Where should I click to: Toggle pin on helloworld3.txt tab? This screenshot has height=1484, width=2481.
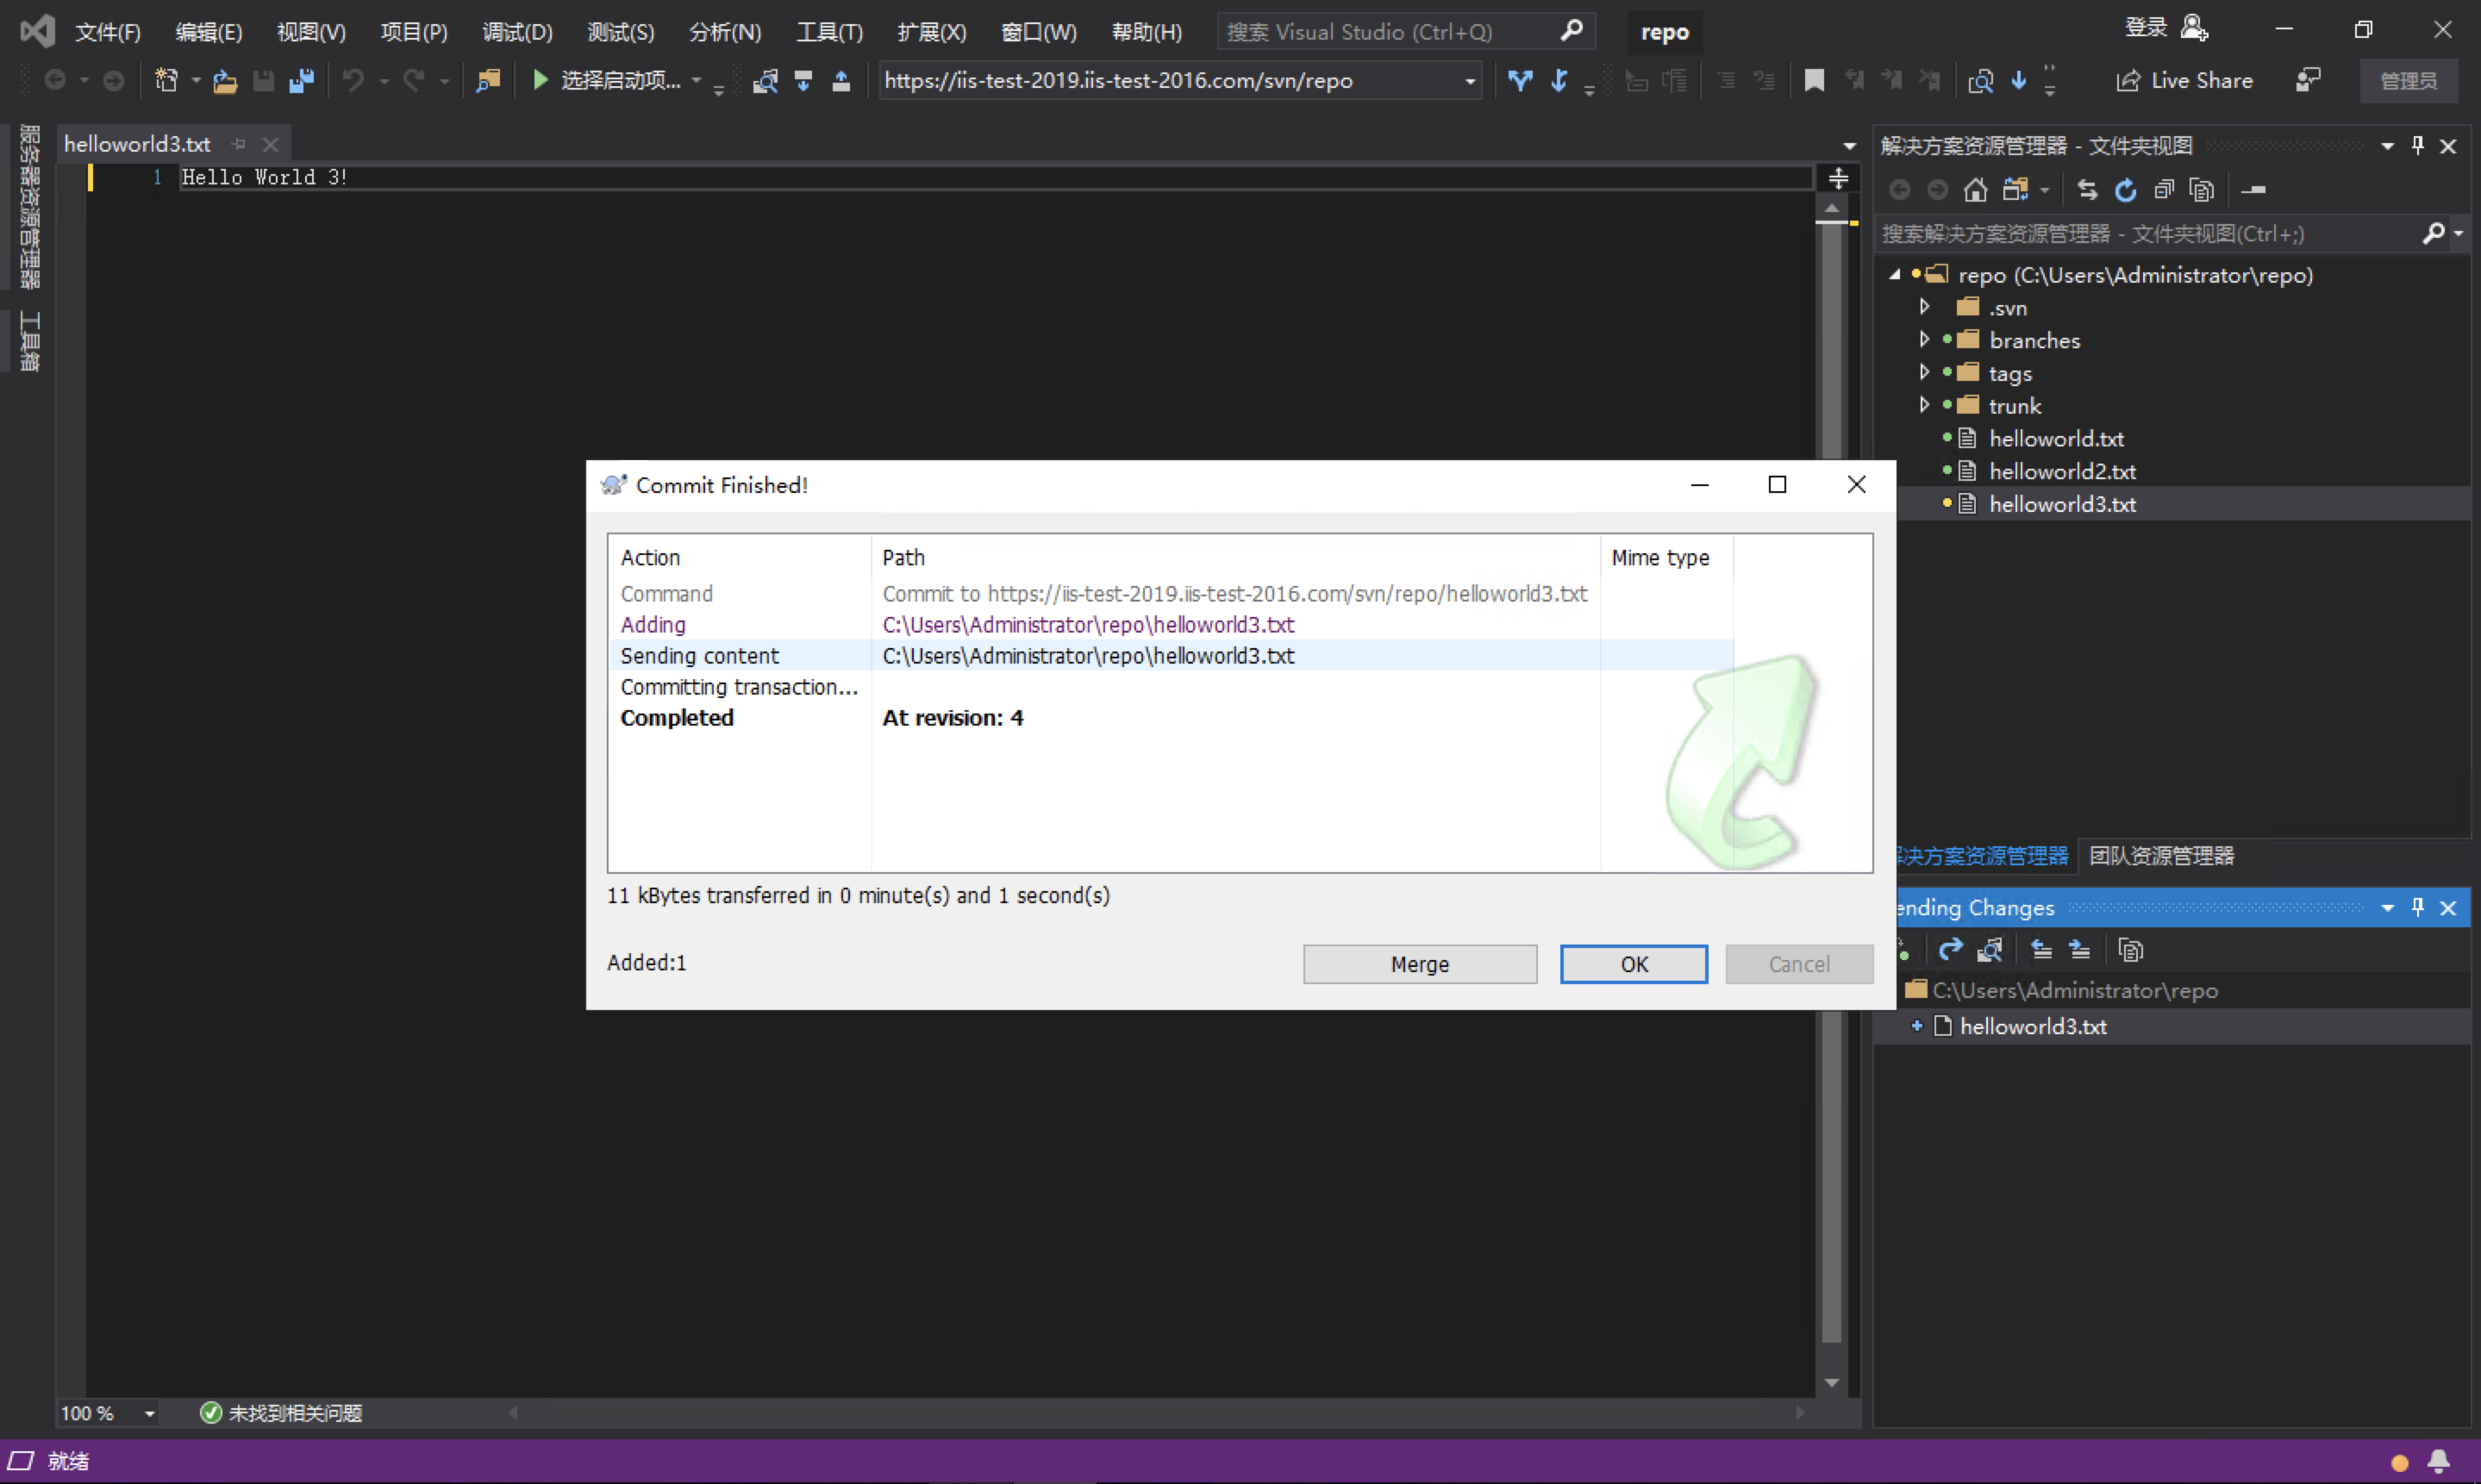point(238,144)
